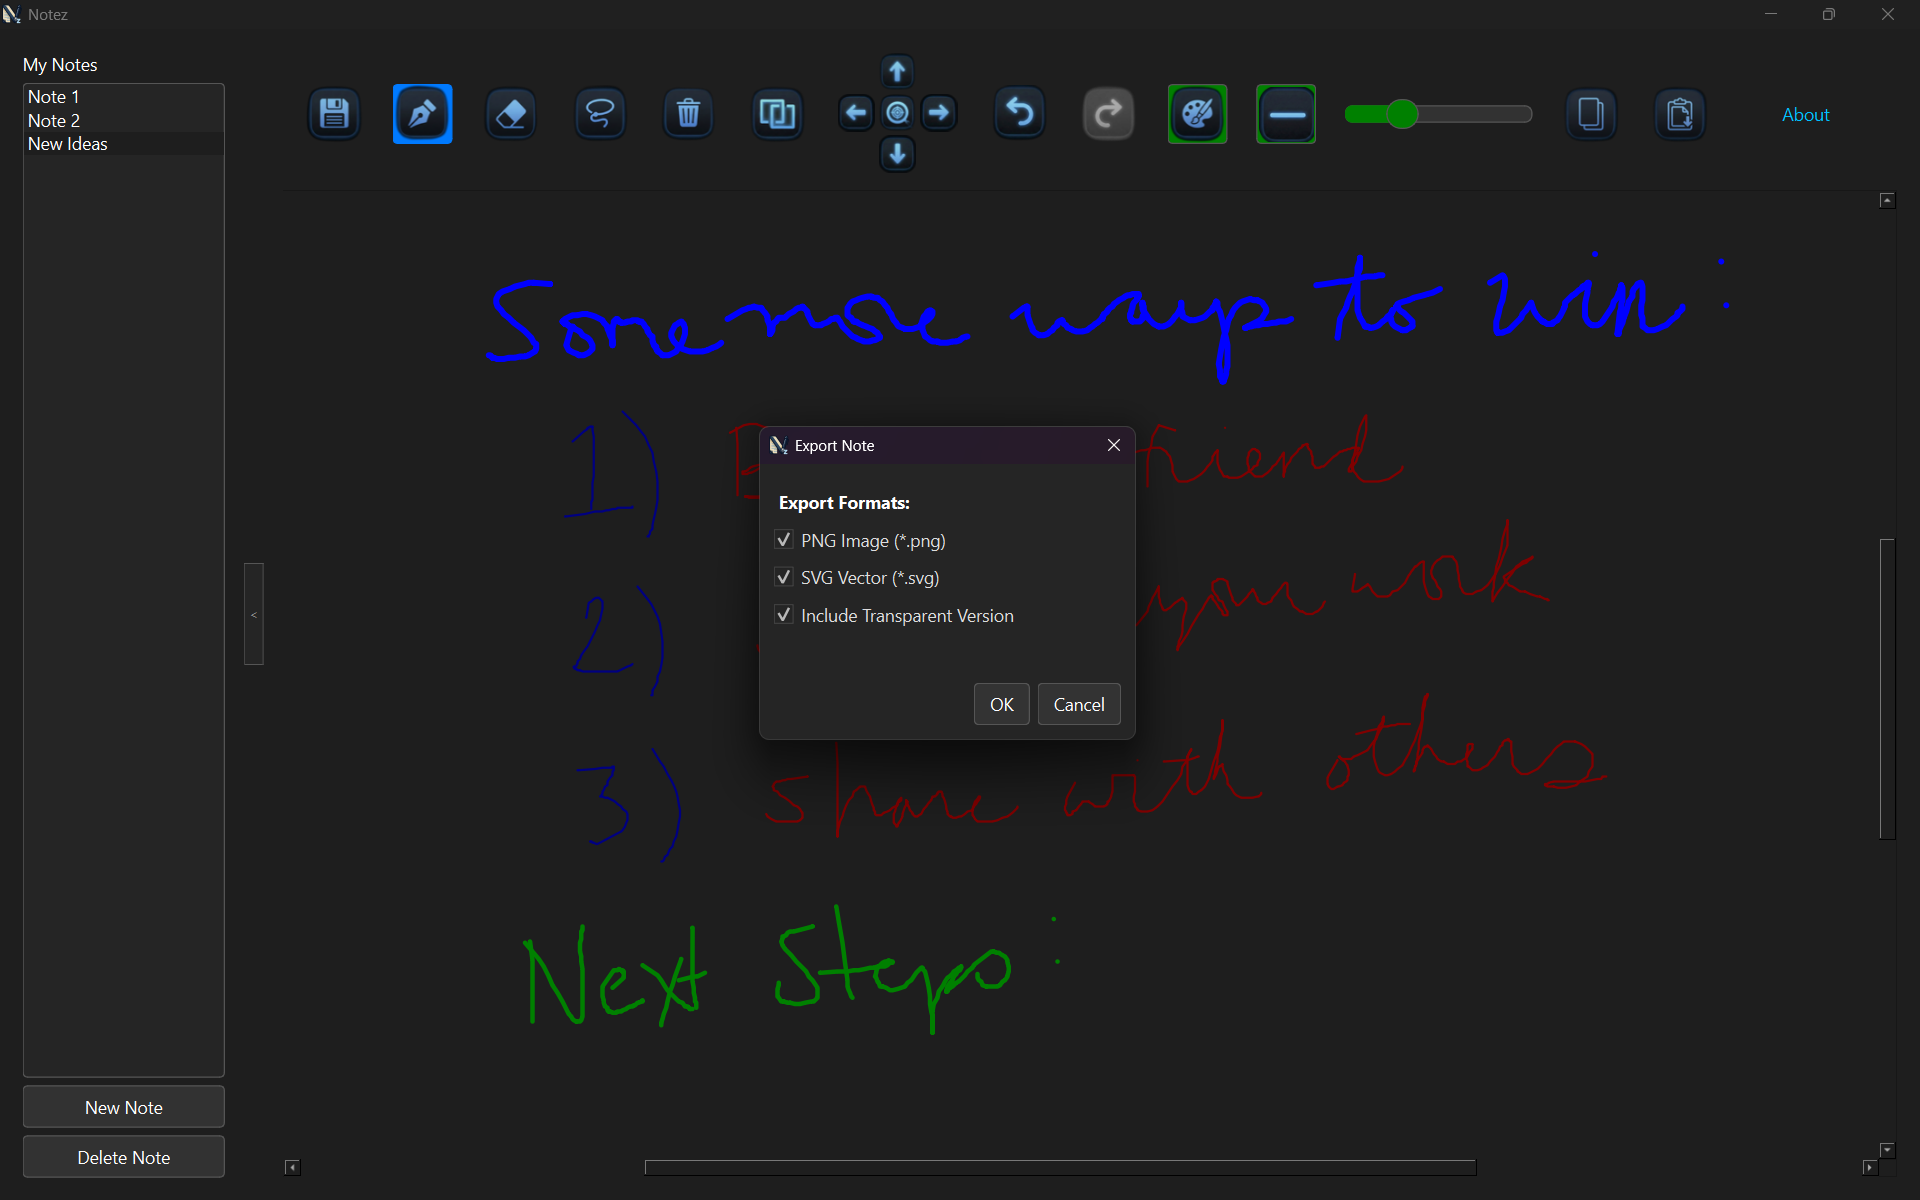Select the Pen drawing tool
This screenshot has width=1920, height=1200.
[x=421, y=113]
